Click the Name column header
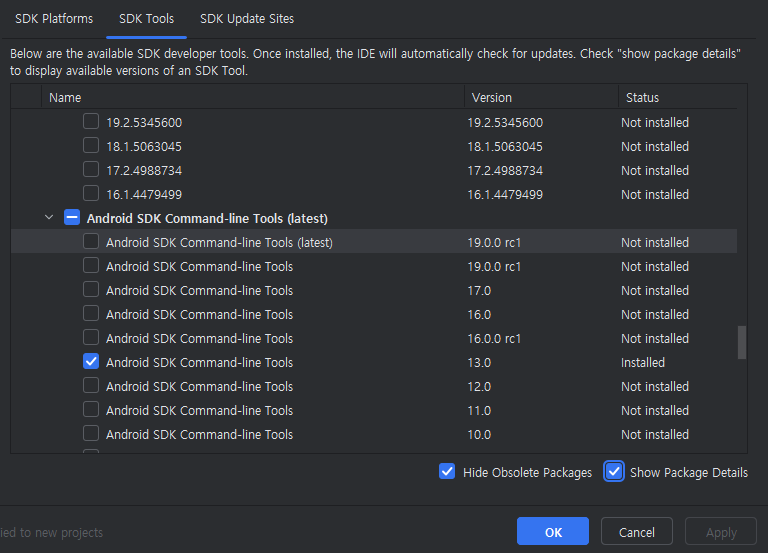Screen dimensions: 768x553 [253, 97]
